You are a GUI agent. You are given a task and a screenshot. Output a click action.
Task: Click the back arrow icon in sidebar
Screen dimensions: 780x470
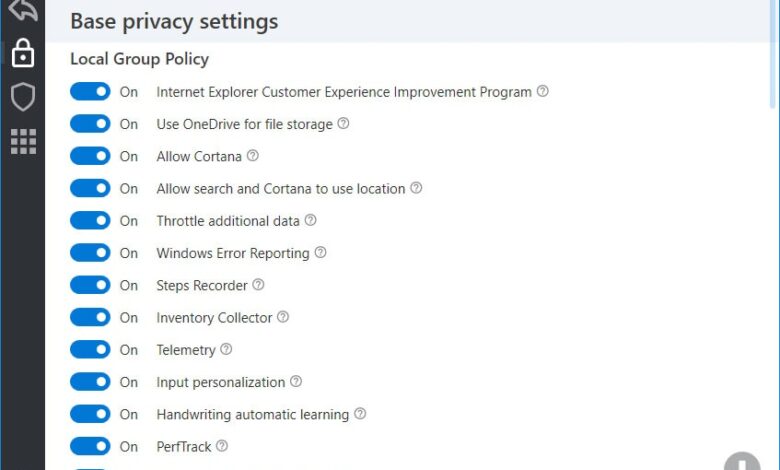coord(22,10)
